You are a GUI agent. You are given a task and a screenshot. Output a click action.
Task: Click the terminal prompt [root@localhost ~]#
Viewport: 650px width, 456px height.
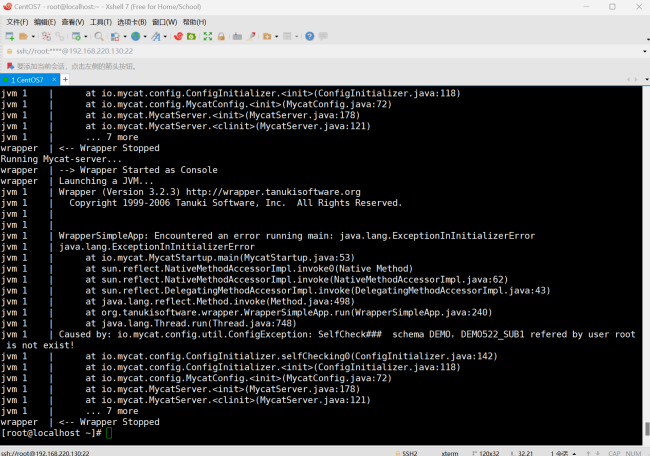(51, 433)
